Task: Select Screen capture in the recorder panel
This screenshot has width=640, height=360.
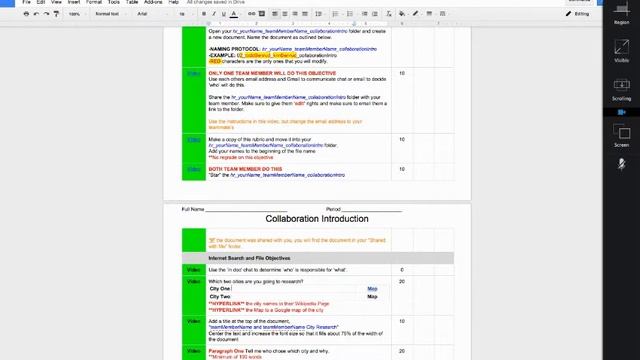Action: coord(621,136)
